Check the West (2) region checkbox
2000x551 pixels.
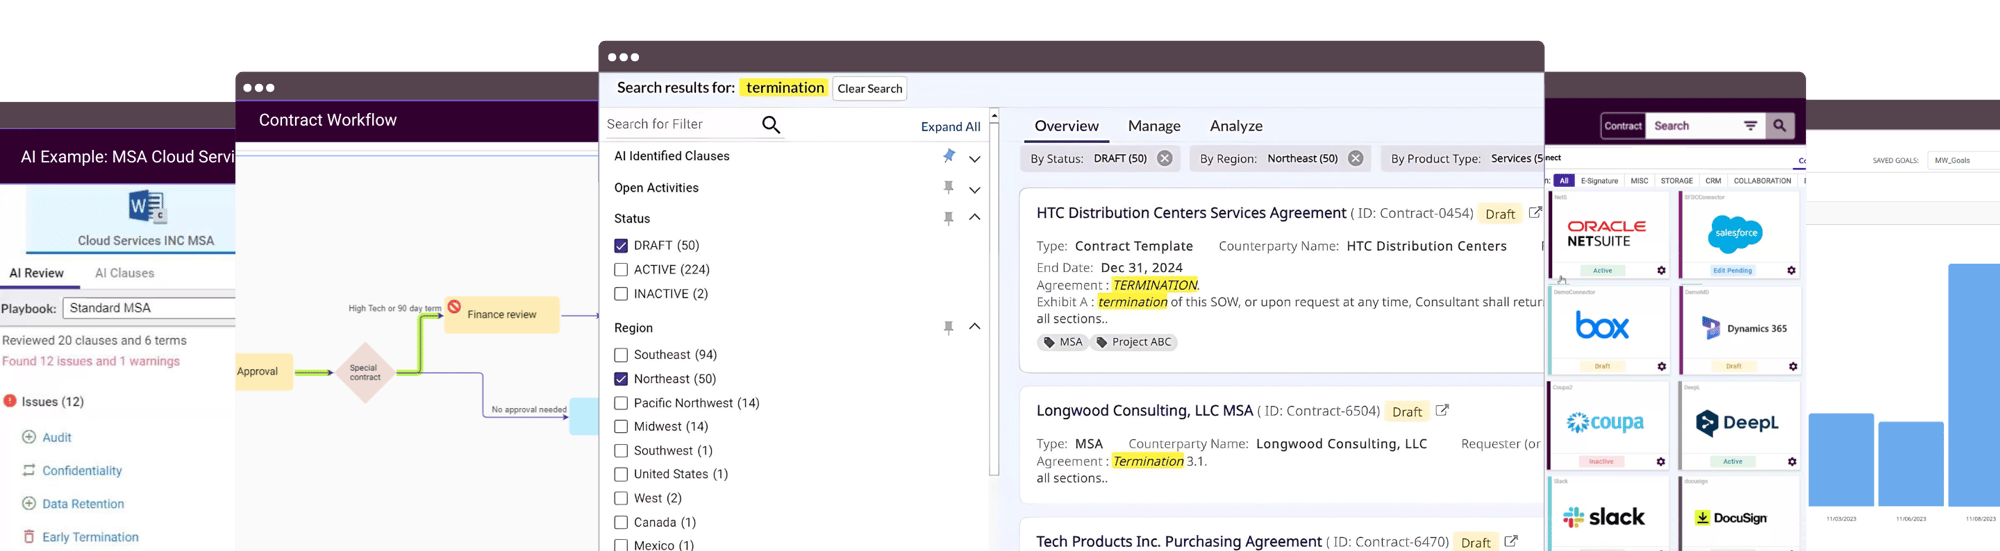click(621, 498)
